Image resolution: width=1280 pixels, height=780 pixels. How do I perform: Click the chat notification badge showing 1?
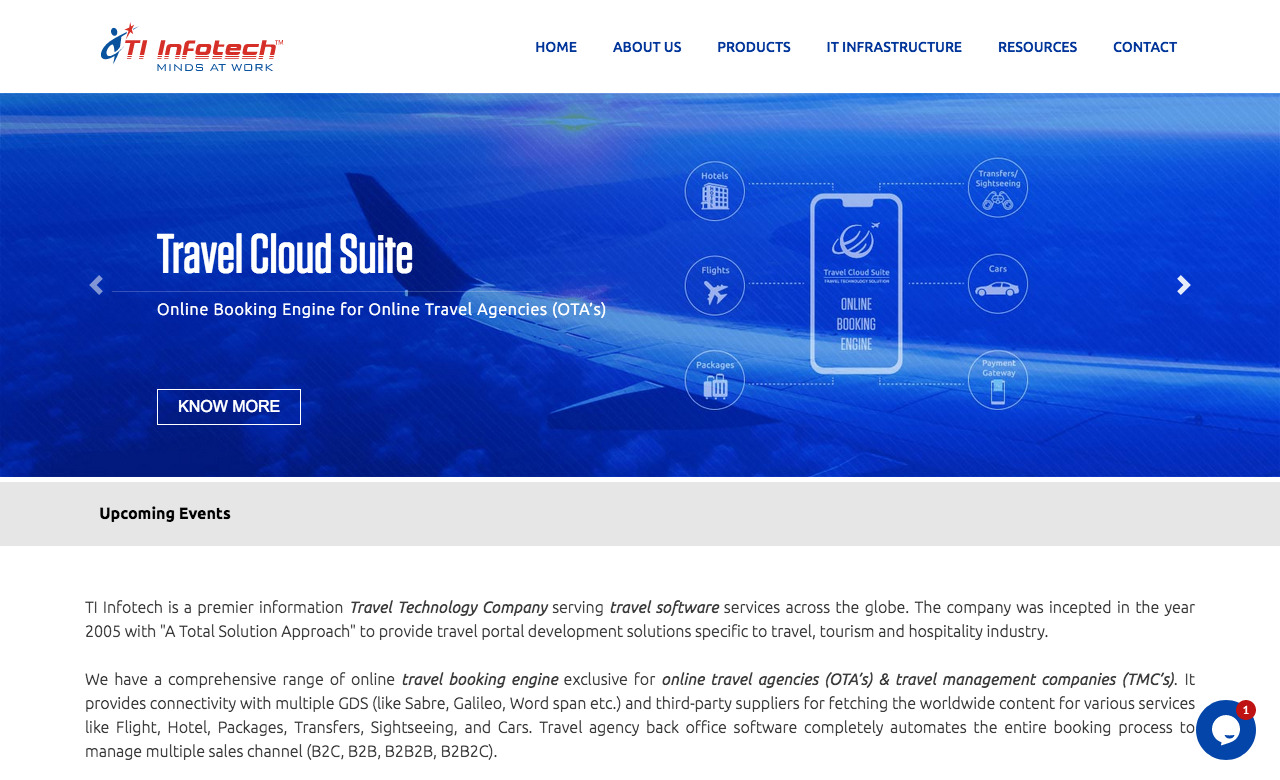point(1246,710)
